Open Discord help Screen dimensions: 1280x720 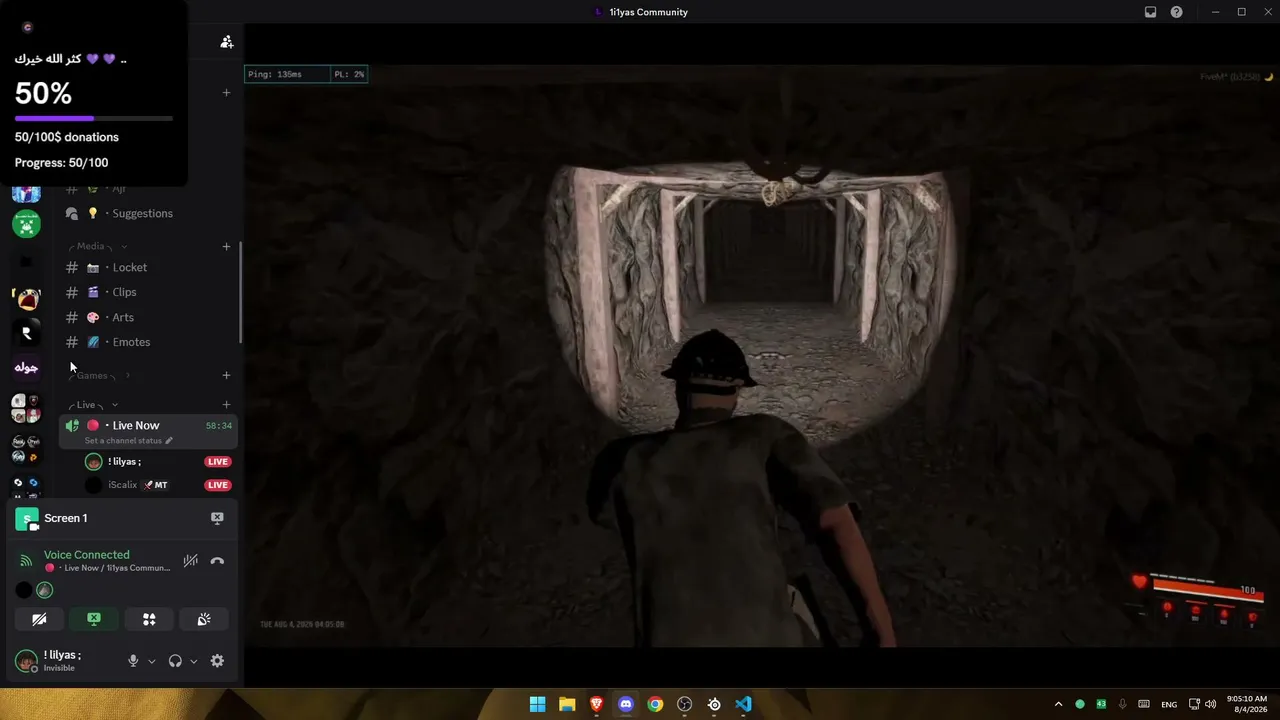pos(1177,12)
